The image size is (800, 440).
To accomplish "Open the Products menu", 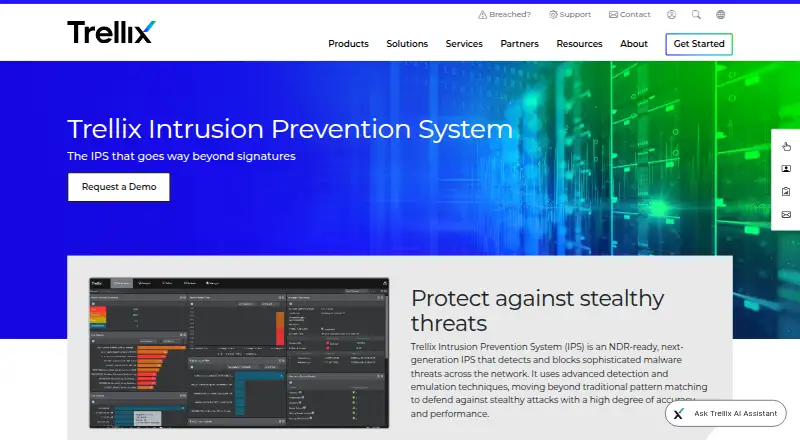I will tap(348, 44).
